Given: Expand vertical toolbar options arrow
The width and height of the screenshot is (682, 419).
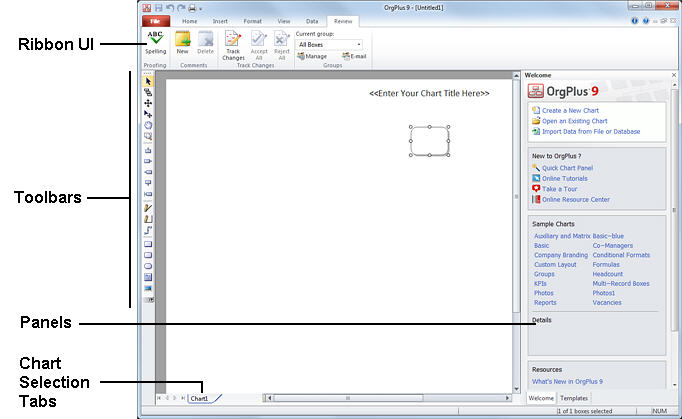Looking at the screenshot, I should [149, 300].
